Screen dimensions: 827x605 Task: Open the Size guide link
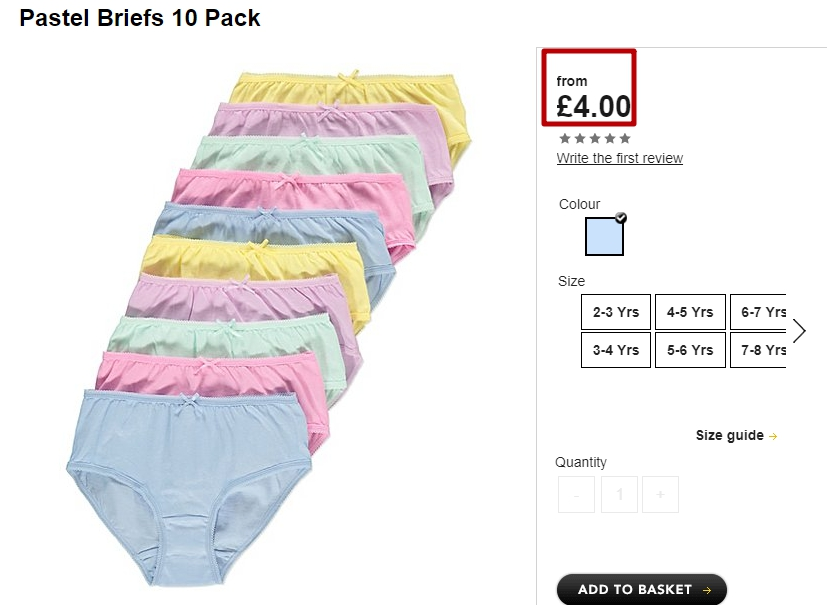[x=729, y=436]
